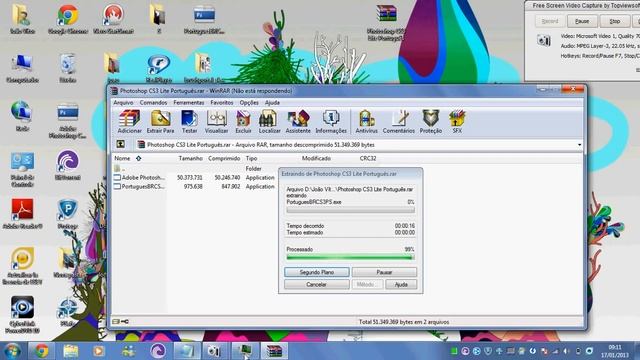
Task: Click the Visualizar toolbar icon
Action: tap(216, 122)
